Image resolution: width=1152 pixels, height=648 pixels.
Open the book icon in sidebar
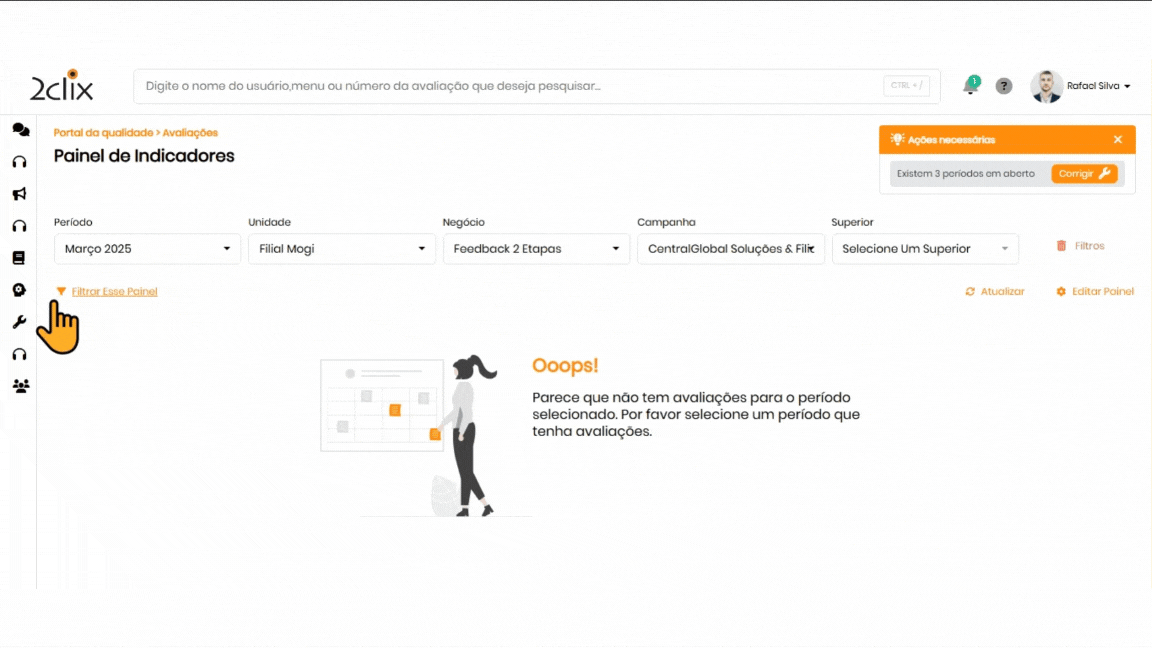click(19, 258)
